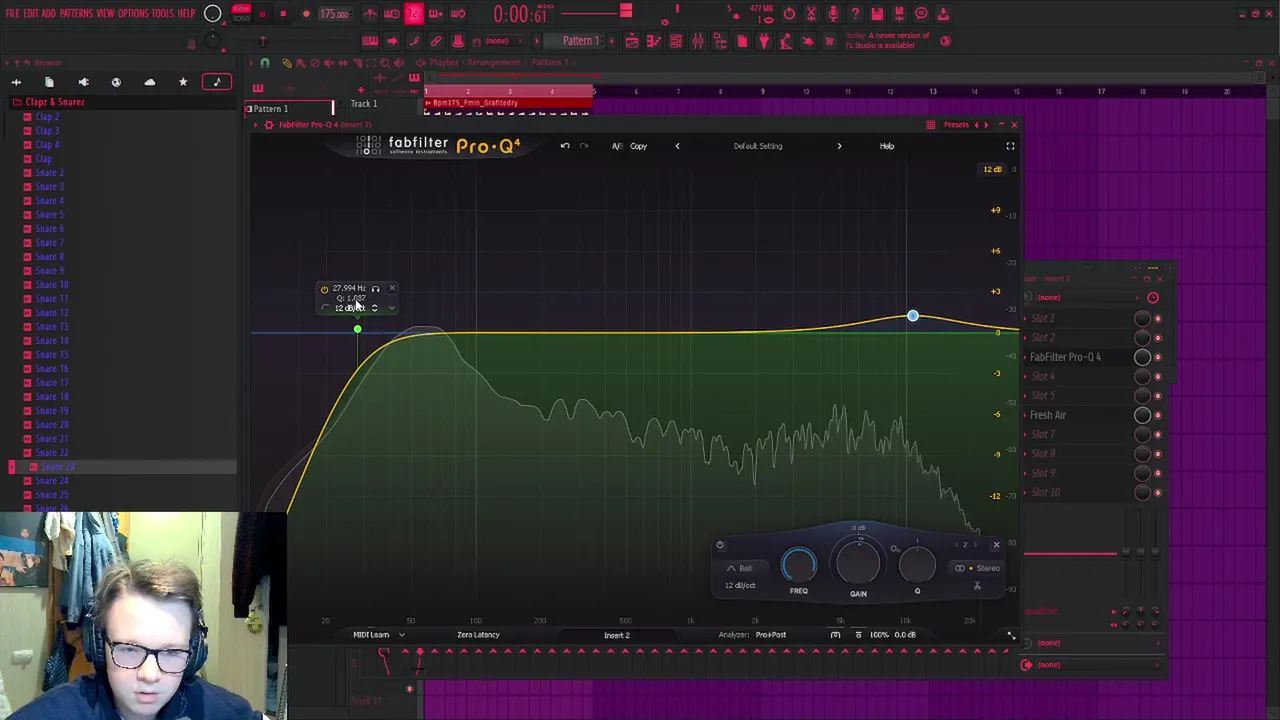
Task: Select the blue high band node
Action: coord(912,316)
